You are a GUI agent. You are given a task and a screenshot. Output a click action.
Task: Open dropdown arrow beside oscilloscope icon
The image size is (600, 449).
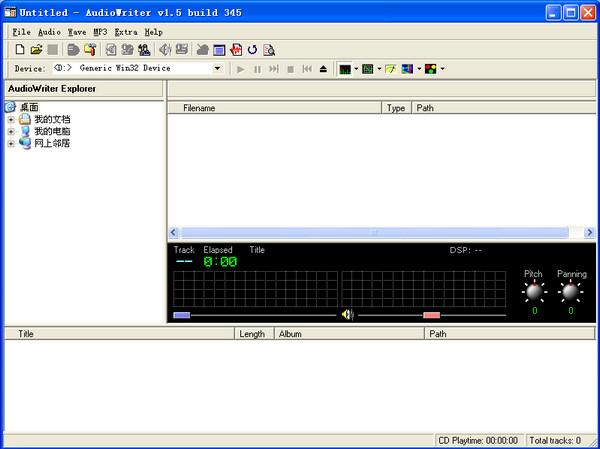[379, 69]
